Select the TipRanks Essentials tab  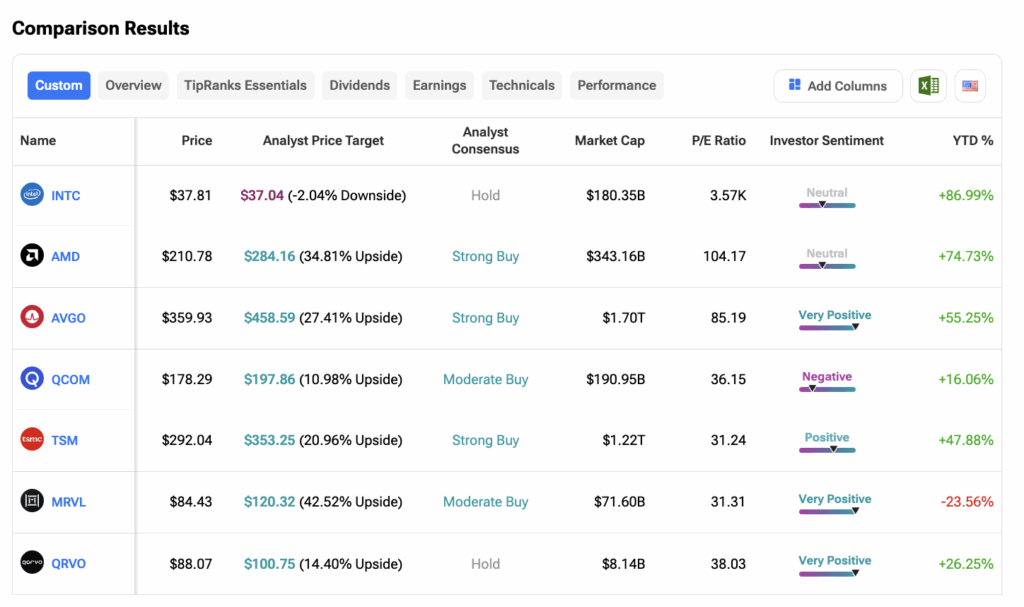click(245, 85)
